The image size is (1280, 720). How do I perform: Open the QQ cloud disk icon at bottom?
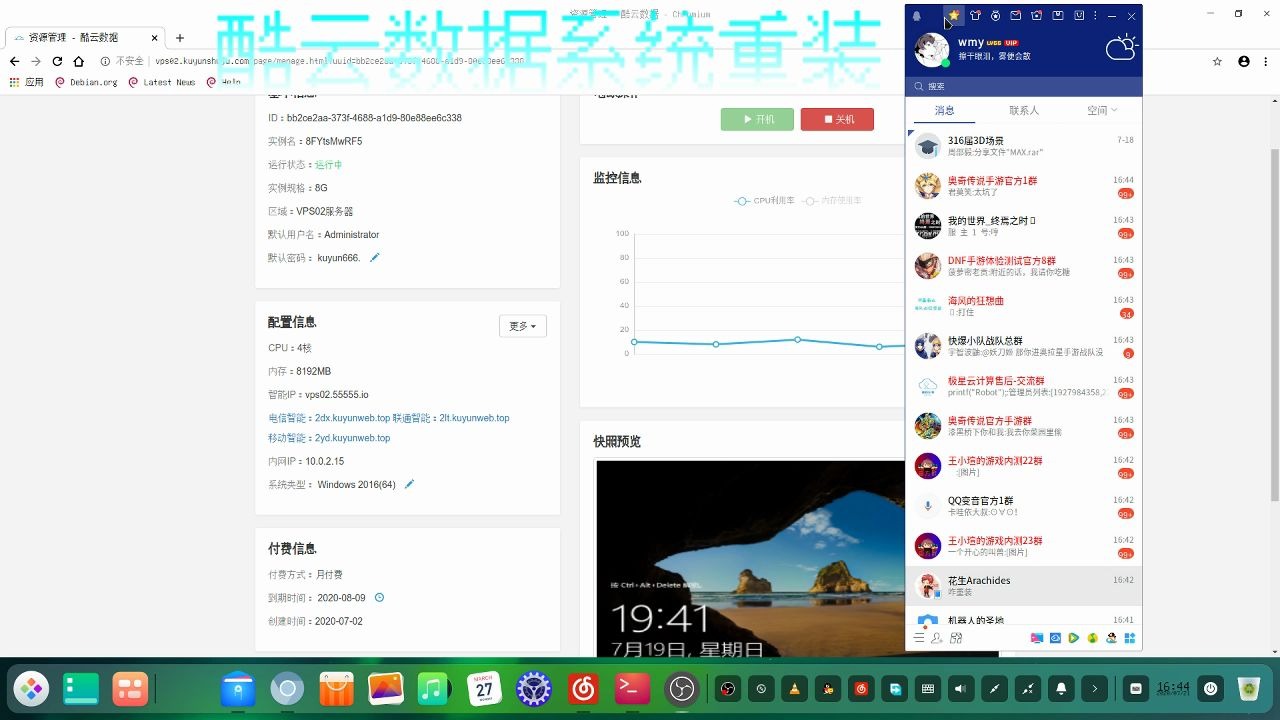click(x=1055, y=638)
